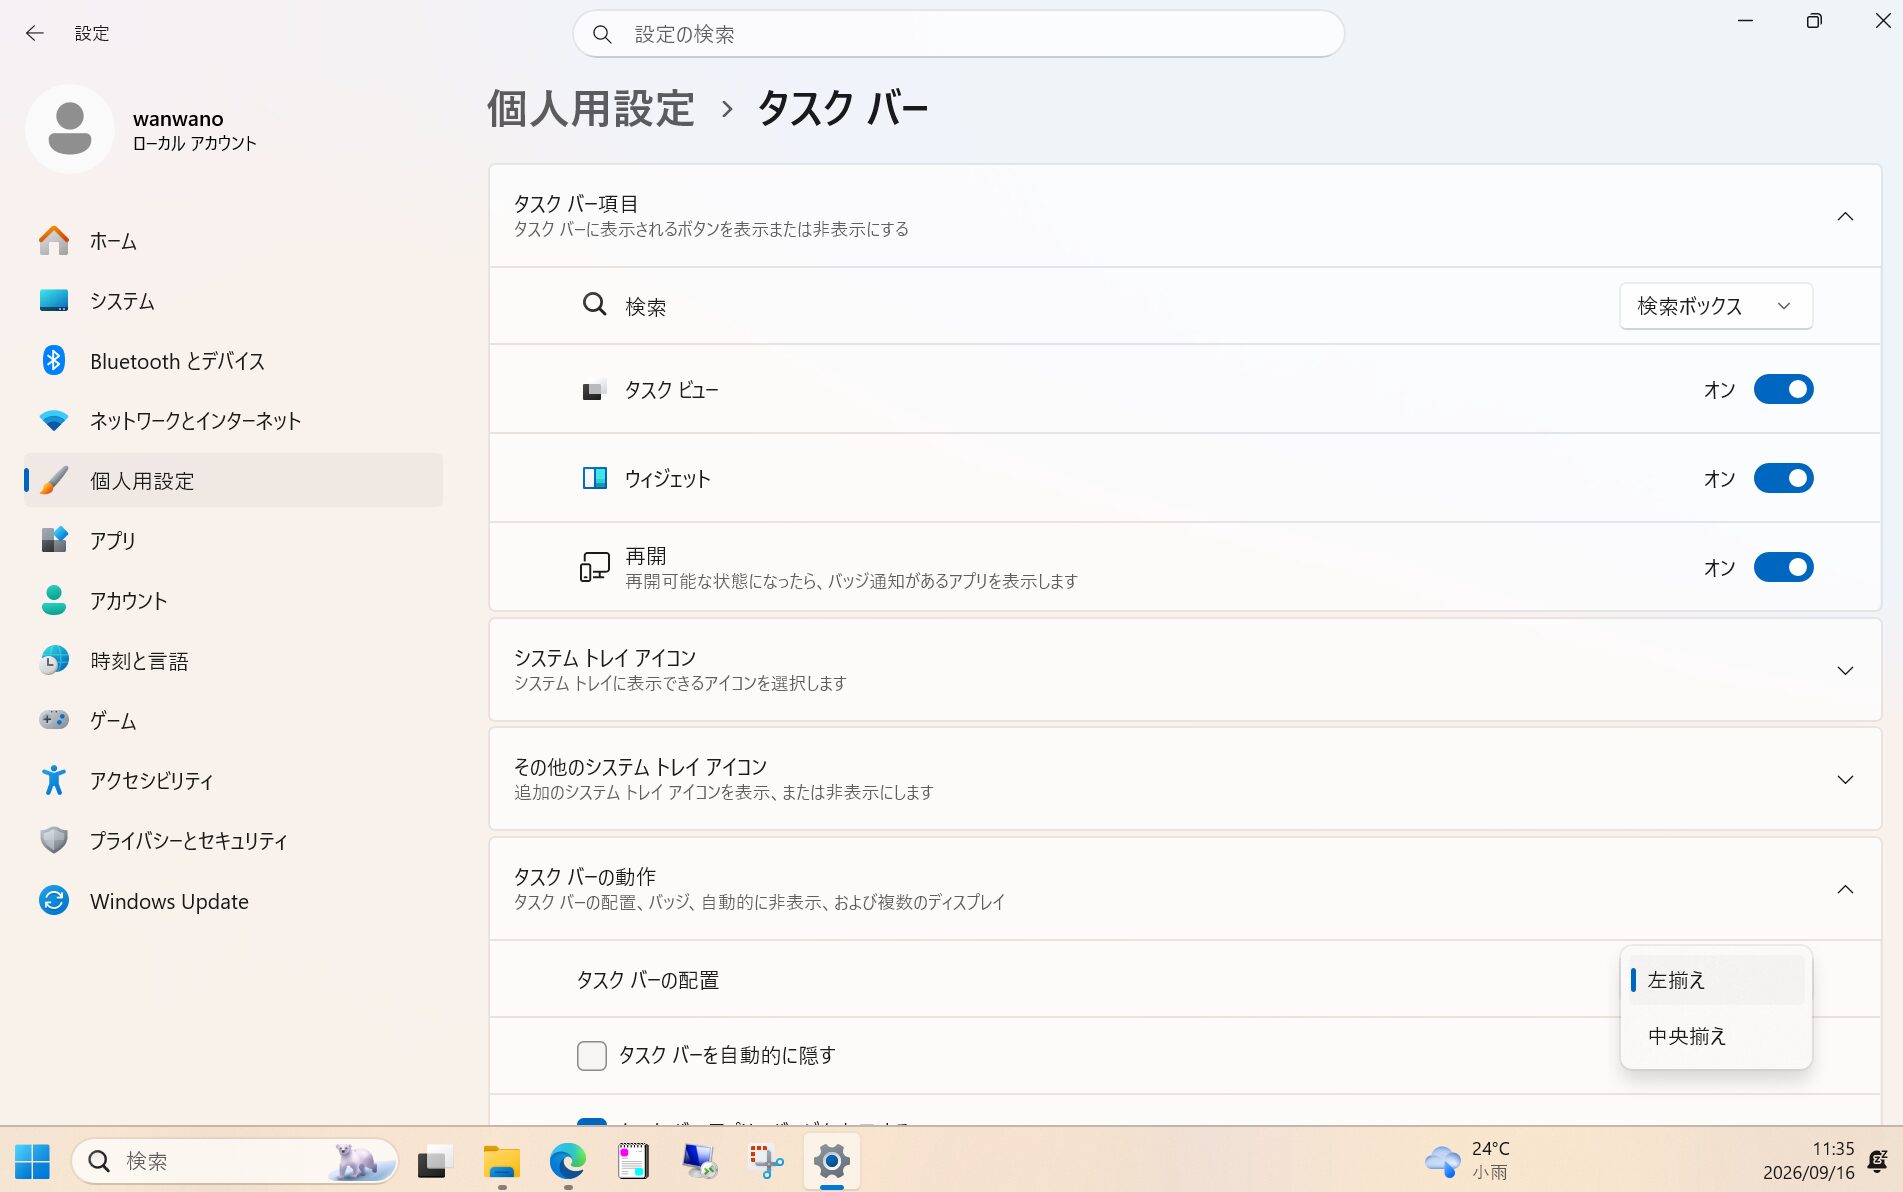1903x1192 pixels.
Task: Open Bluetooth とデバイス category
Action: (233, 361)
